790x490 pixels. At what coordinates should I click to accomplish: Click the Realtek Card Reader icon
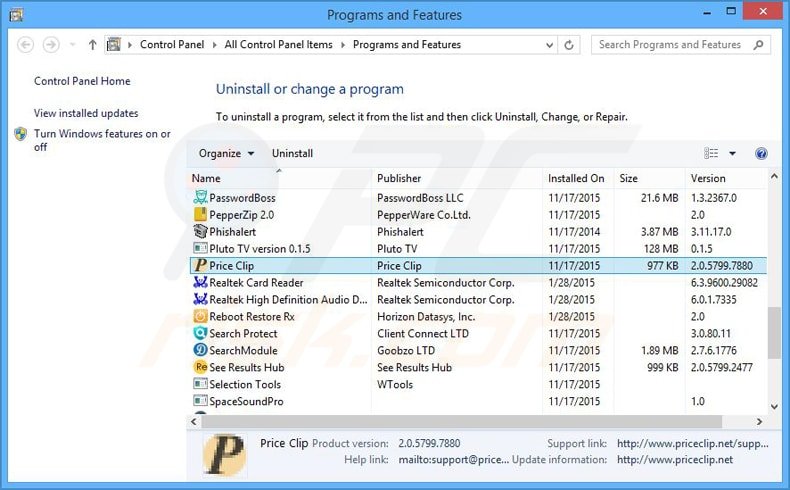coord(201,283)
